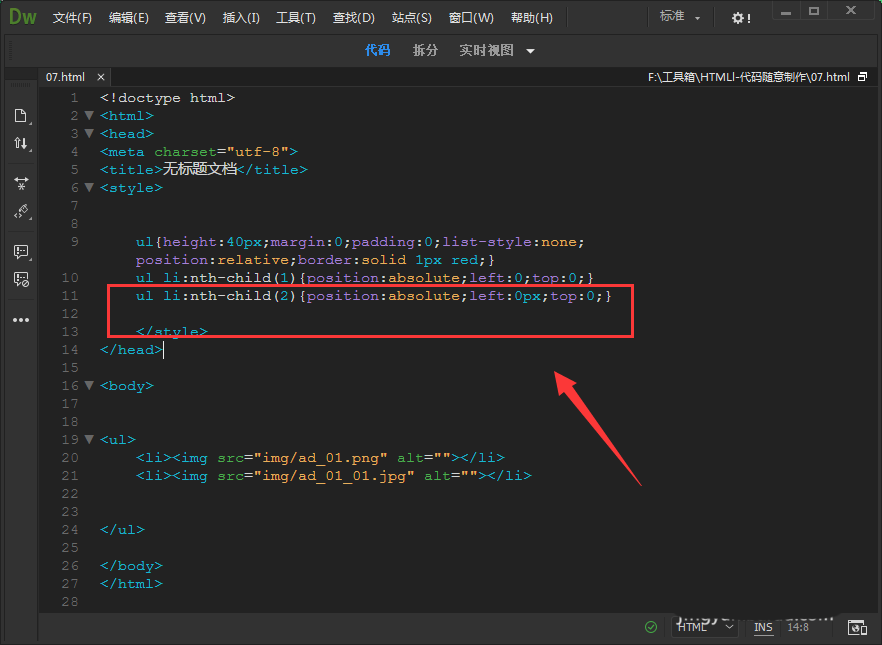Collapse the <style> block on line 6
Viewport: 882px width, 645px height.
tap(89, 188)
